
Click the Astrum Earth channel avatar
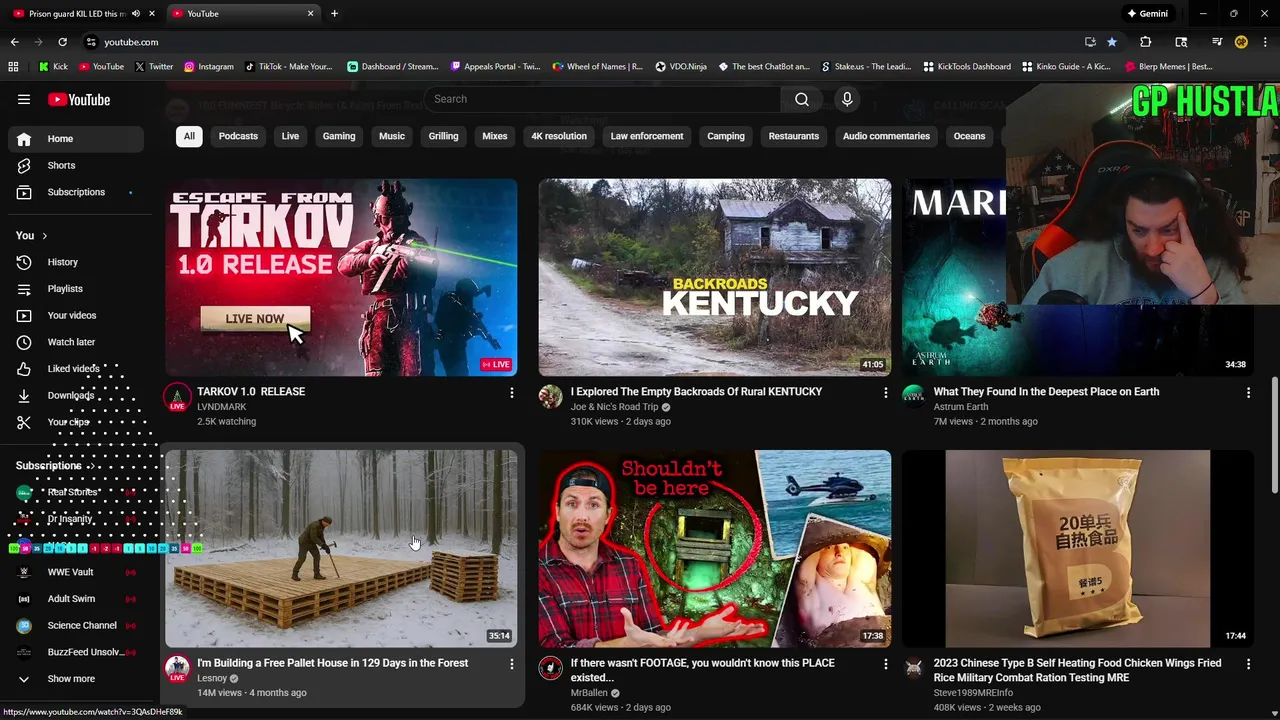[x=913, y=397]
